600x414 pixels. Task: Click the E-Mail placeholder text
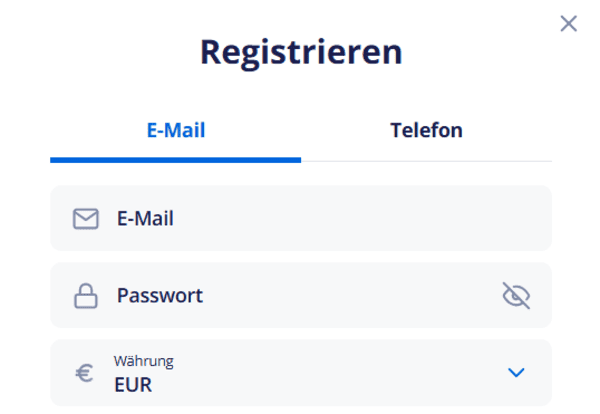coord(145,218)
